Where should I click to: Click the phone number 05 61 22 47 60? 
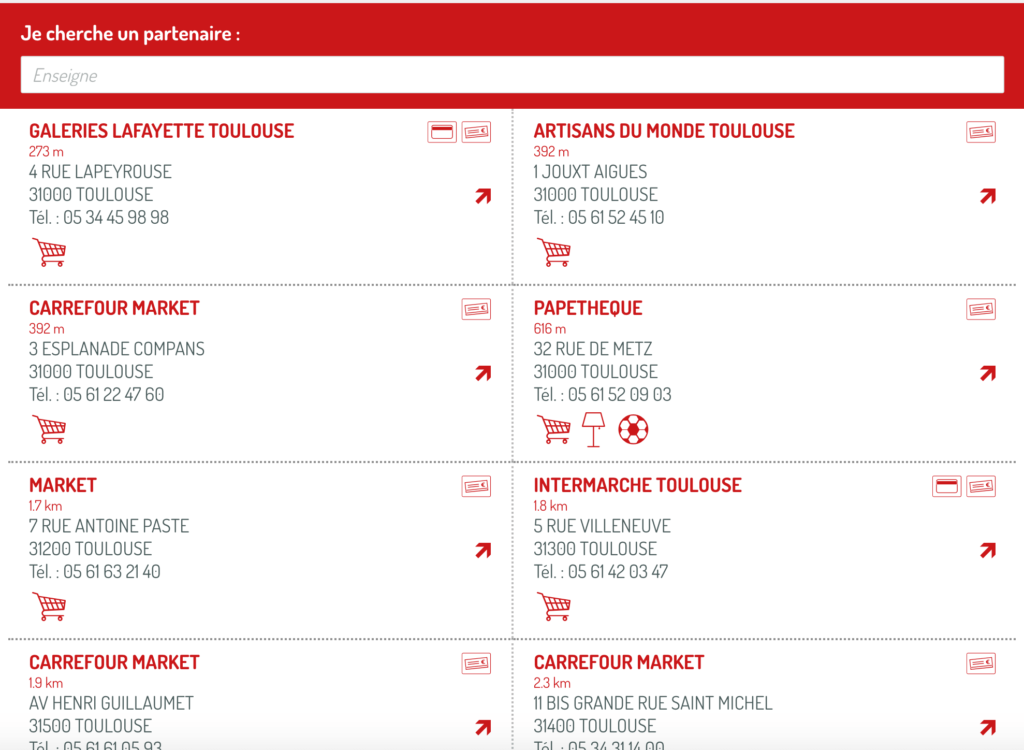(114, 395)
